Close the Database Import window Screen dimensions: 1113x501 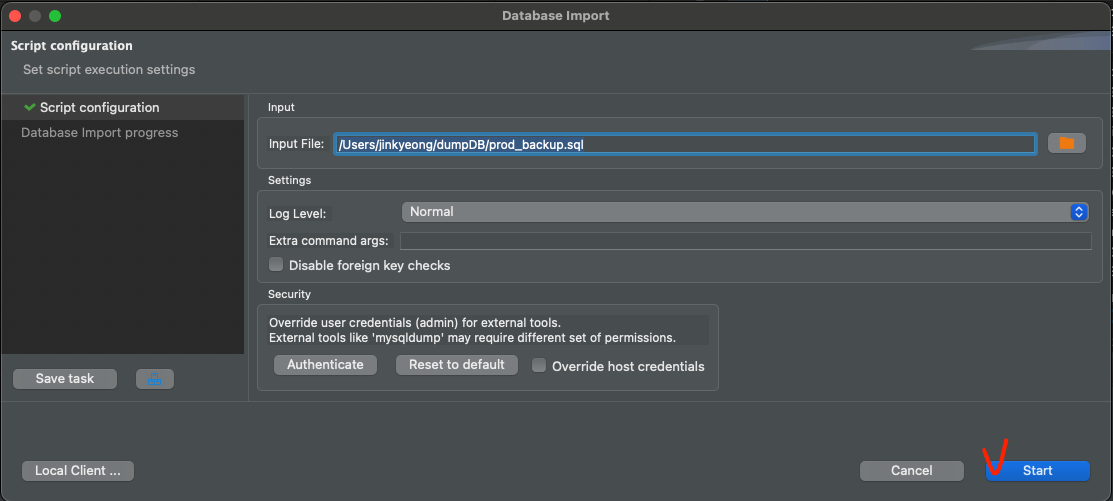[13, 16]
